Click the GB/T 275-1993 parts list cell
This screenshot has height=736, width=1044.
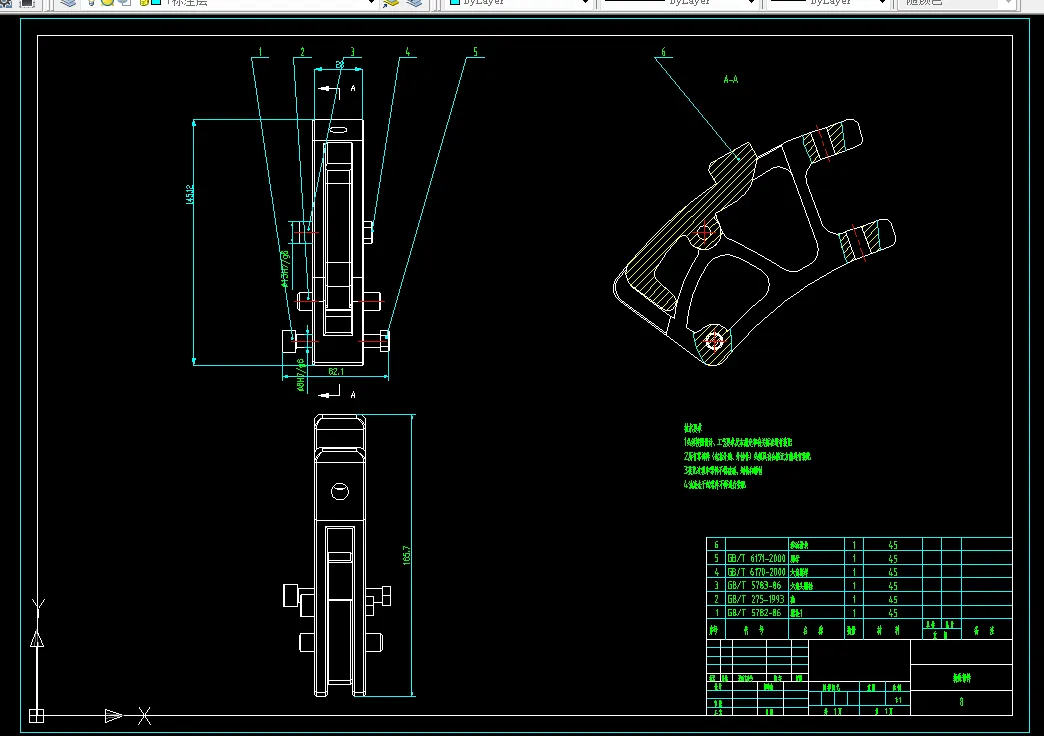[755, 599]
